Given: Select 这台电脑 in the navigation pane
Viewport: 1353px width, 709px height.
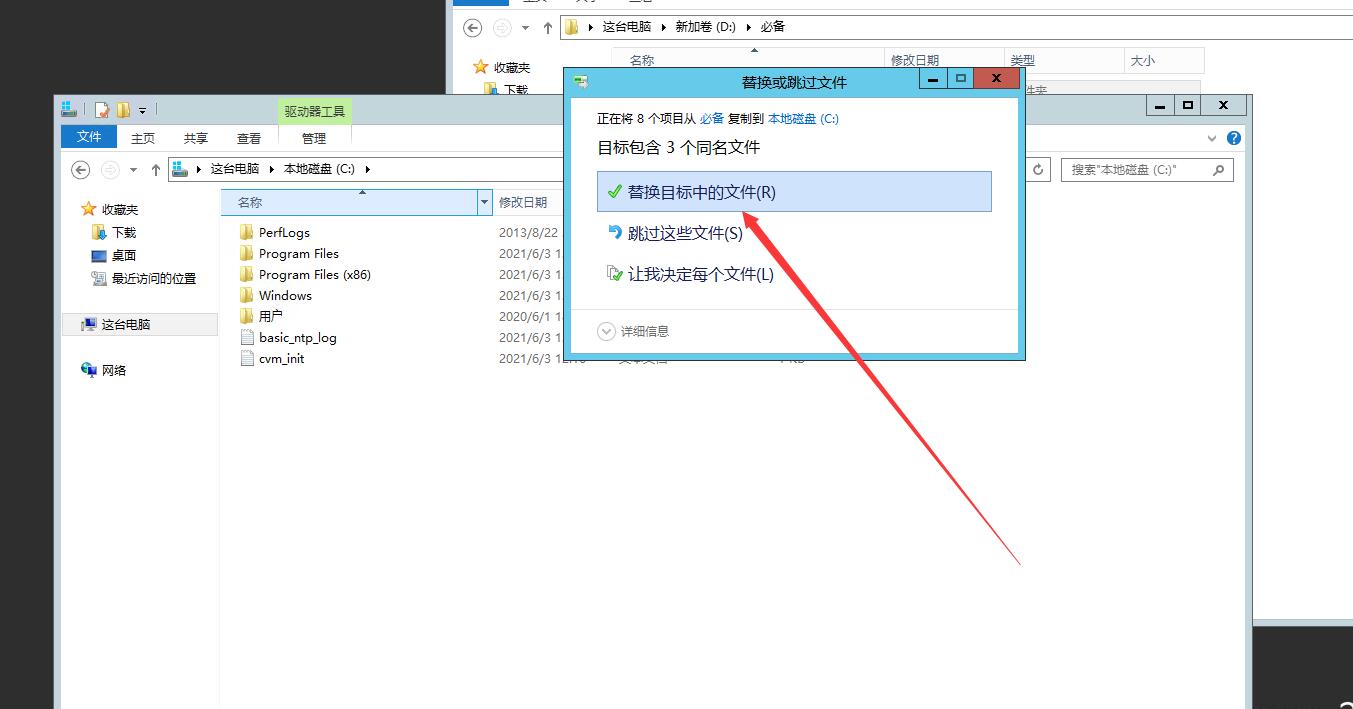Looking at the screenshot, I should point(125,324).
